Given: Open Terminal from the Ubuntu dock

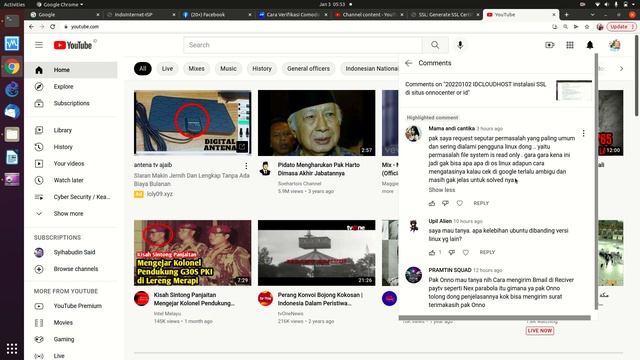Looking at the screenshot, I should point(12,20).
